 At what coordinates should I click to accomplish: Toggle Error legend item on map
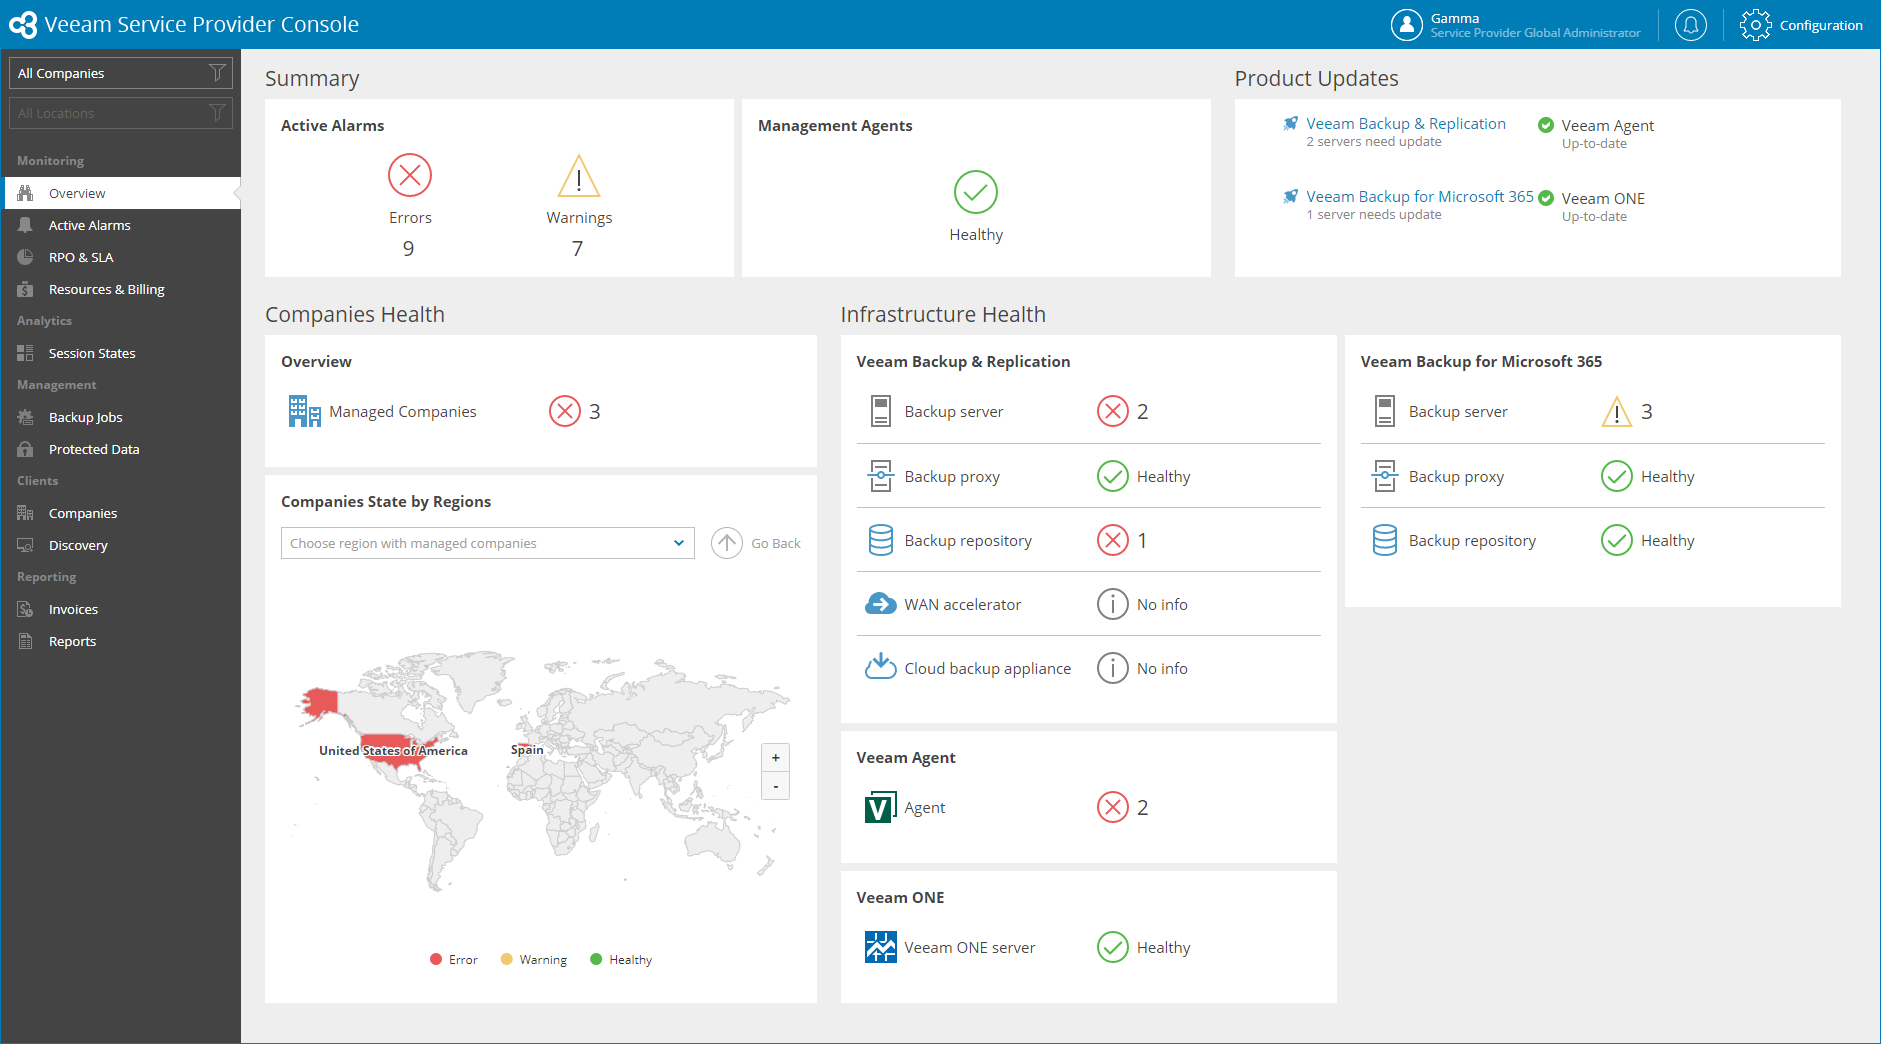(x=453, y=960)
